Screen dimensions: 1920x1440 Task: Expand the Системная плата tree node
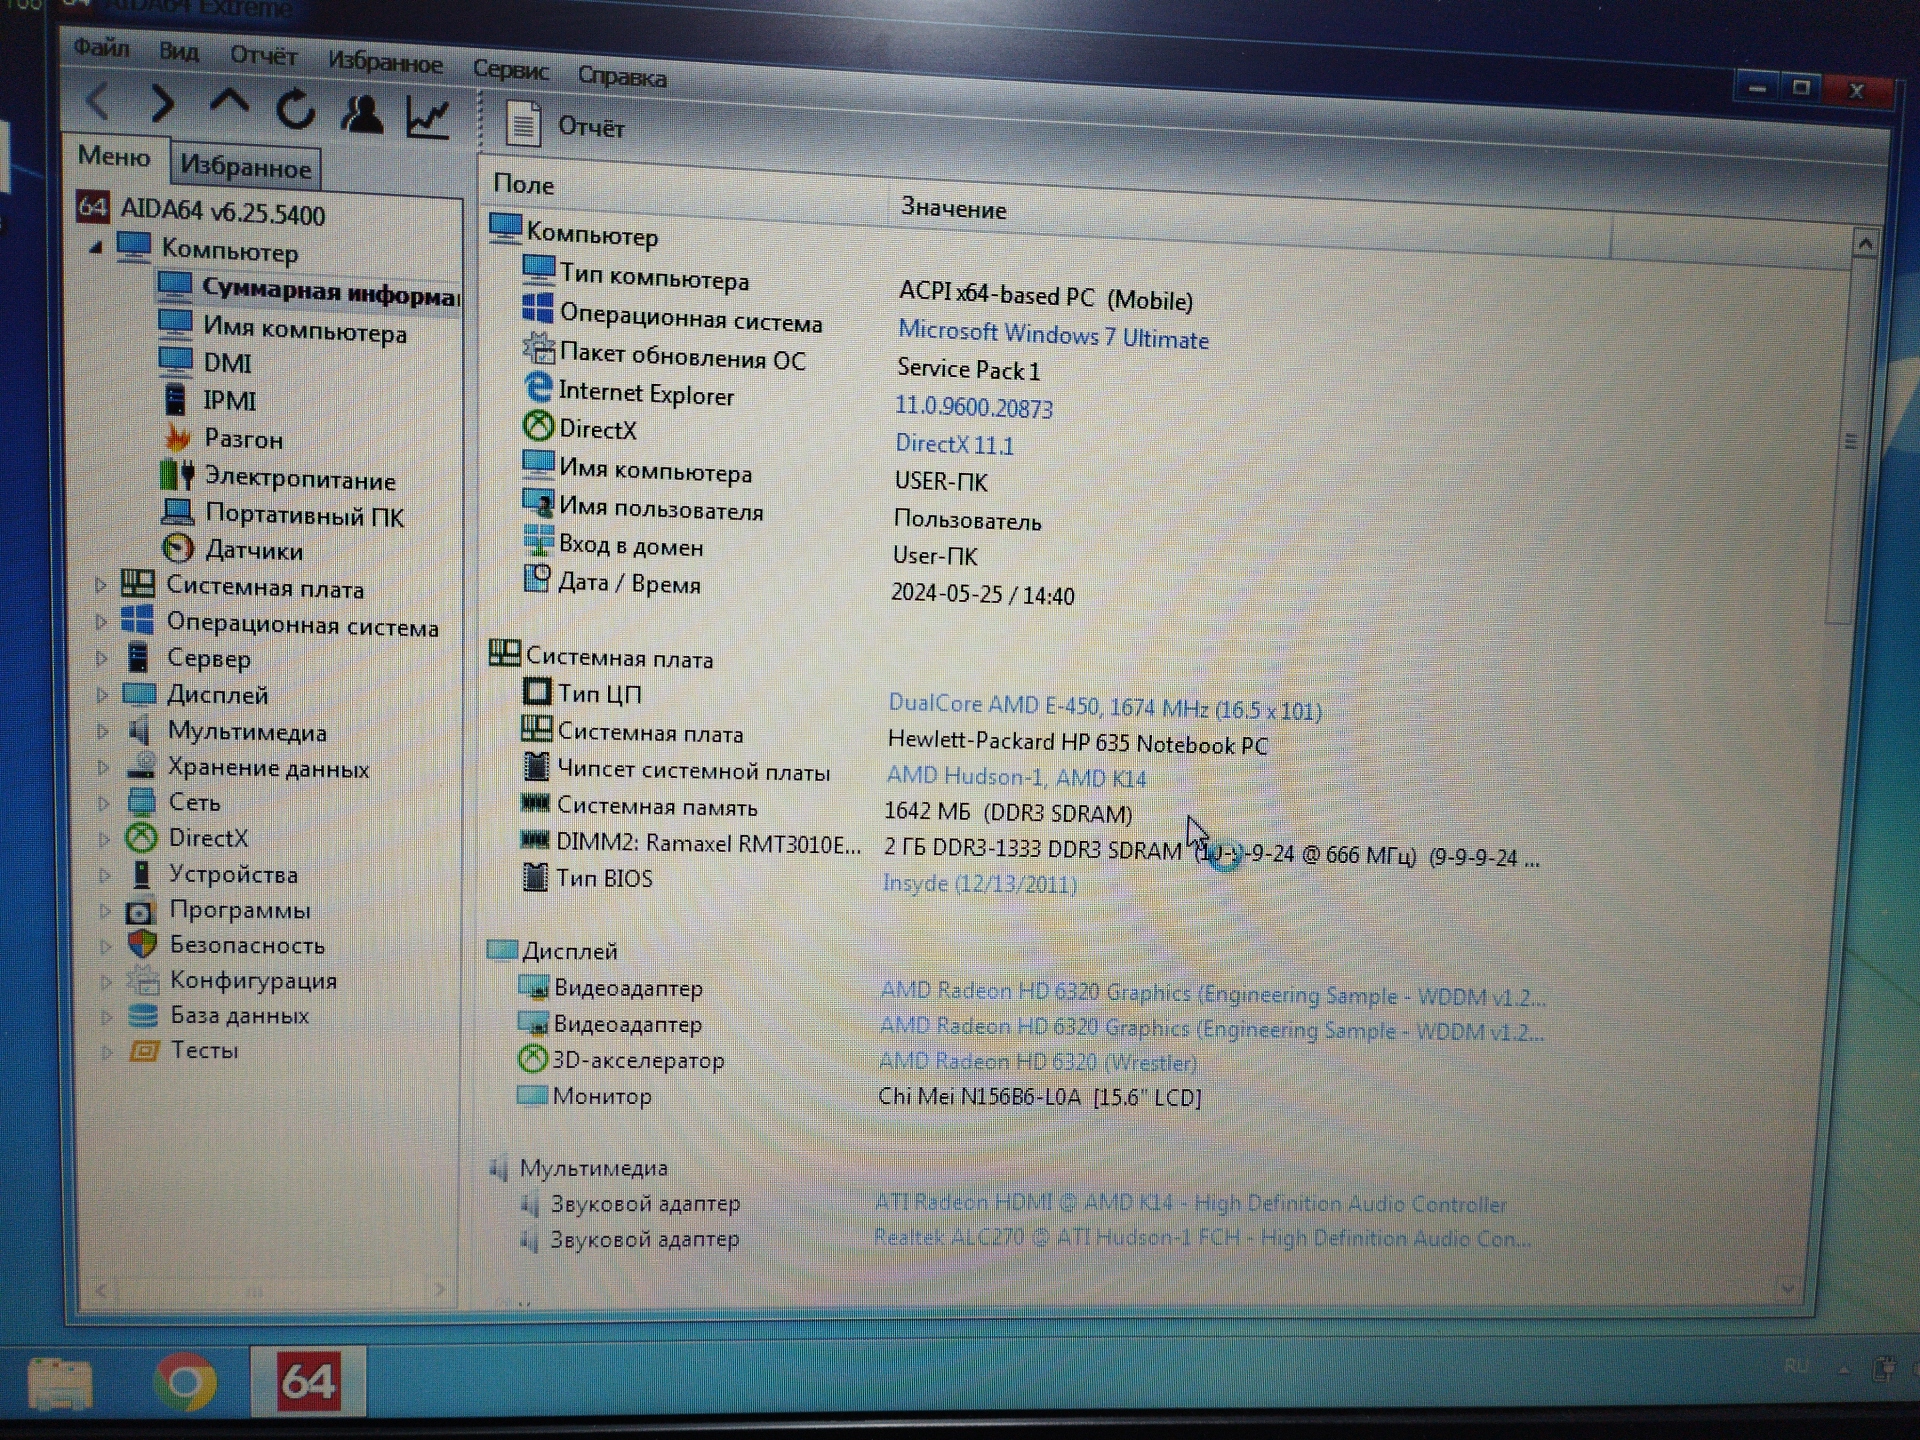[101, 585]
